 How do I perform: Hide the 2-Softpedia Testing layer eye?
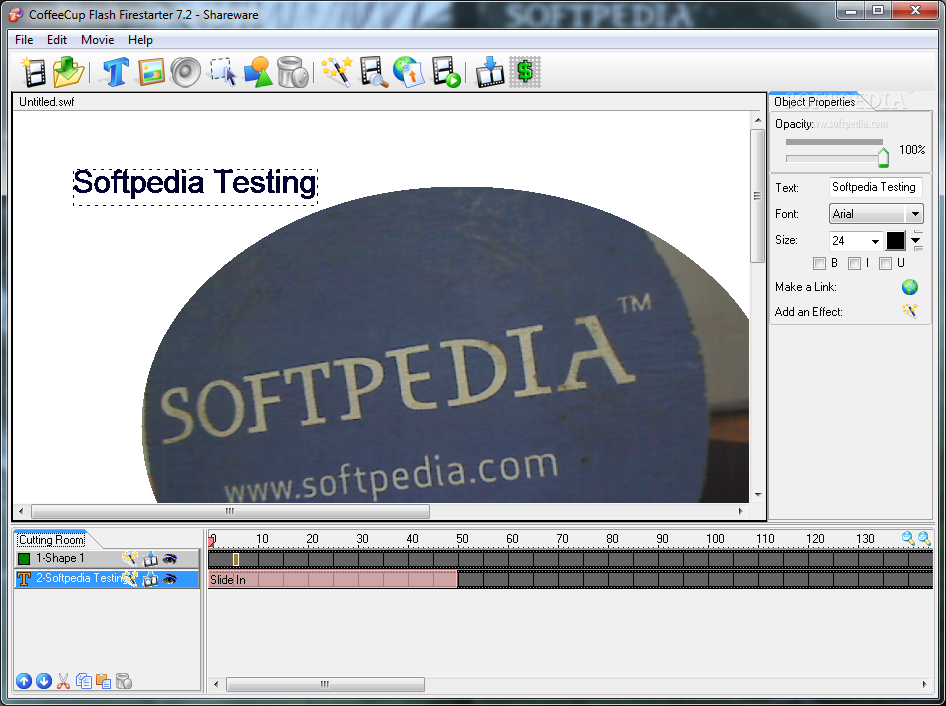pyautogui.click(x=170, y=579)
